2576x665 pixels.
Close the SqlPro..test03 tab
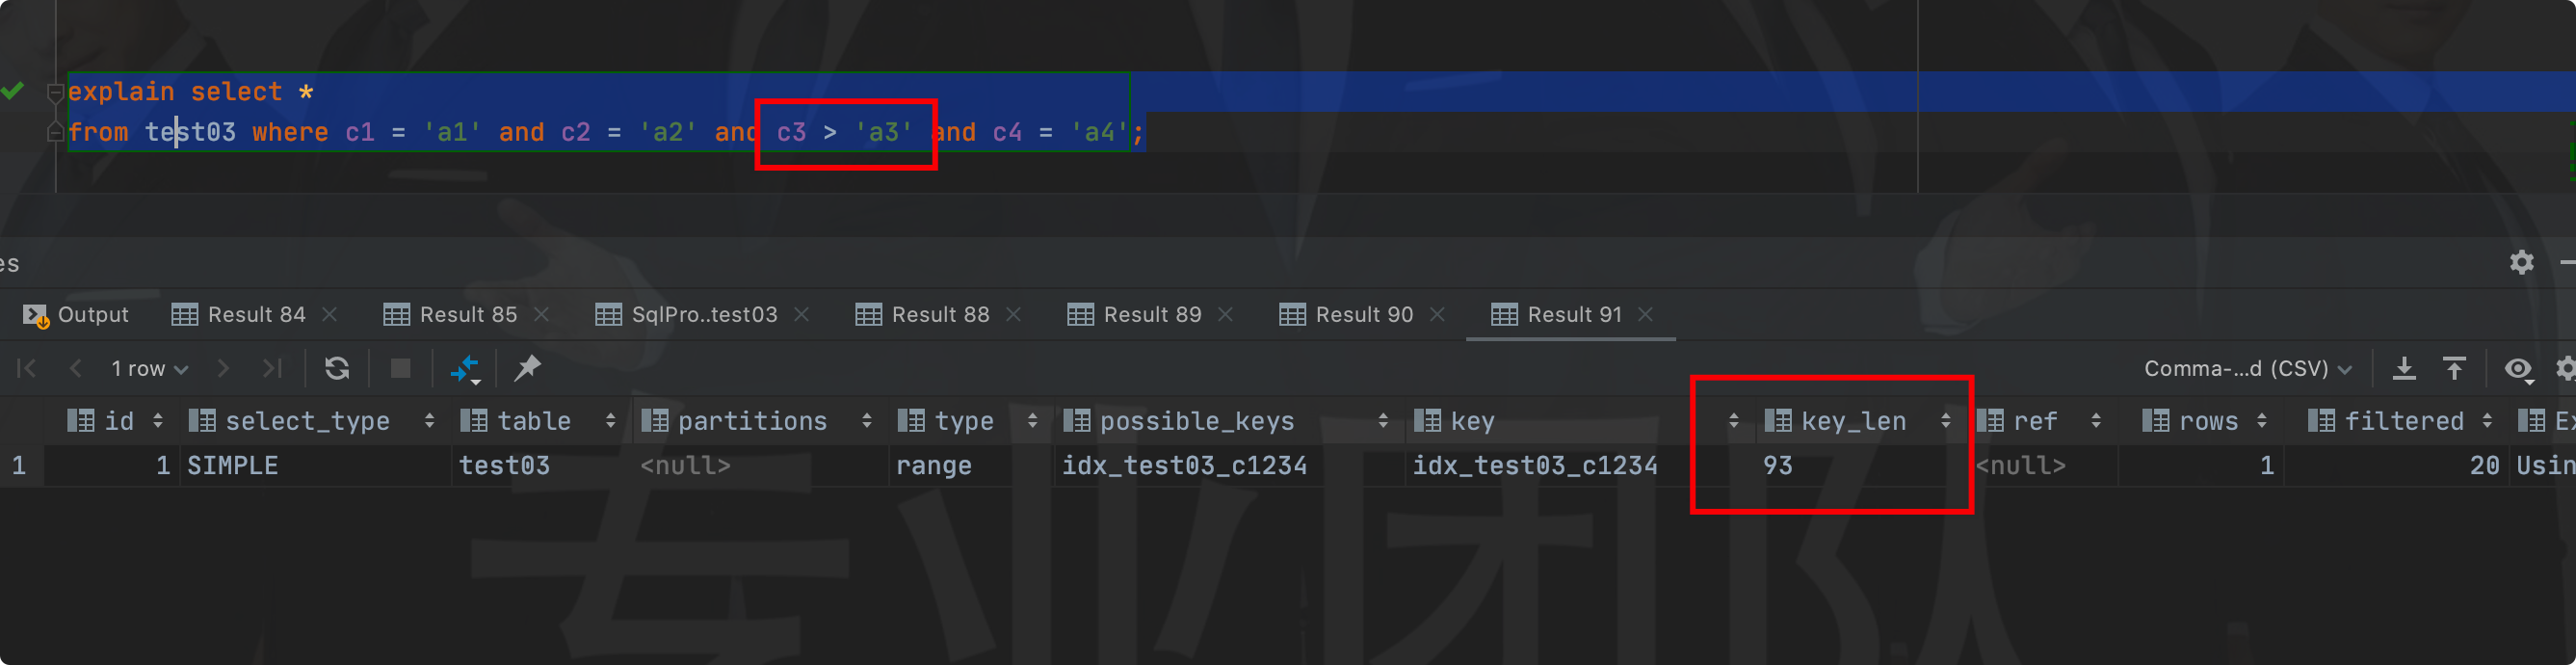pos(801,315)
